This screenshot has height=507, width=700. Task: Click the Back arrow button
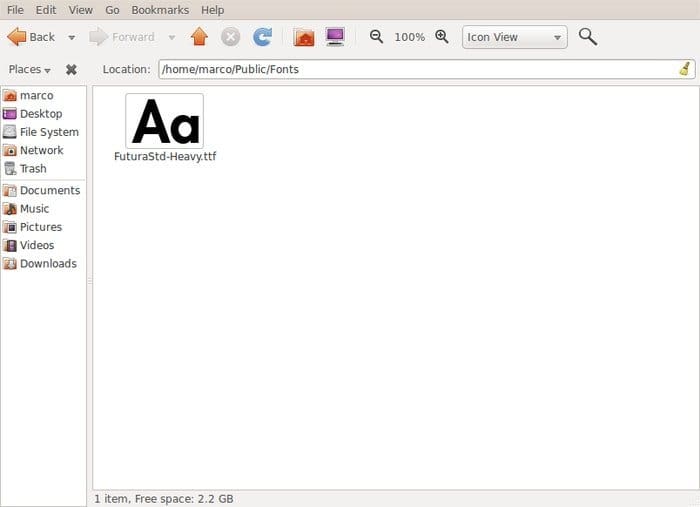(x=31, y=37)
